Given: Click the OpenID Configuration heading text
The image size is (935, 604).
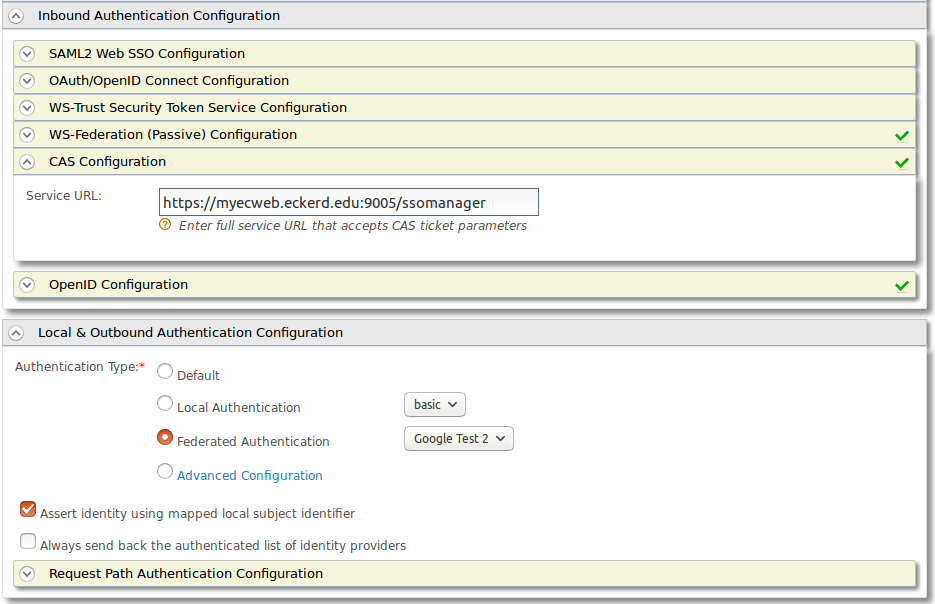Looking at the screenshot, I should 118,285.
